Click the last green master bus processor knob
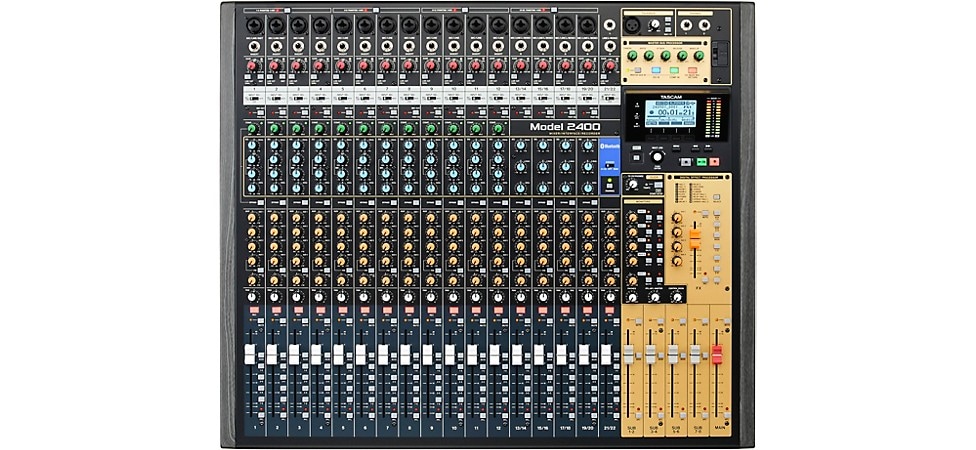 coord(699,56)
